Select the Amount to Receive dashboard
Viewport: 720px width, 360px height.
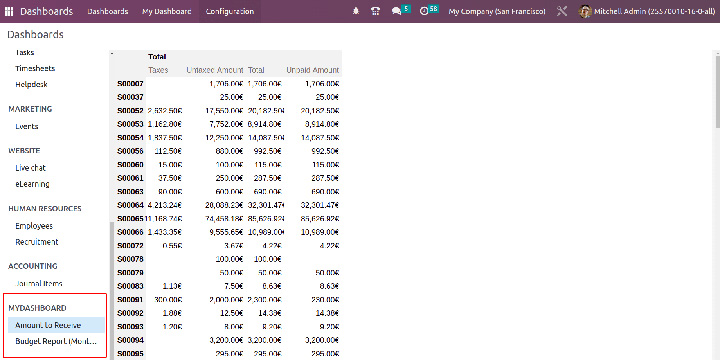click(56, 325)
